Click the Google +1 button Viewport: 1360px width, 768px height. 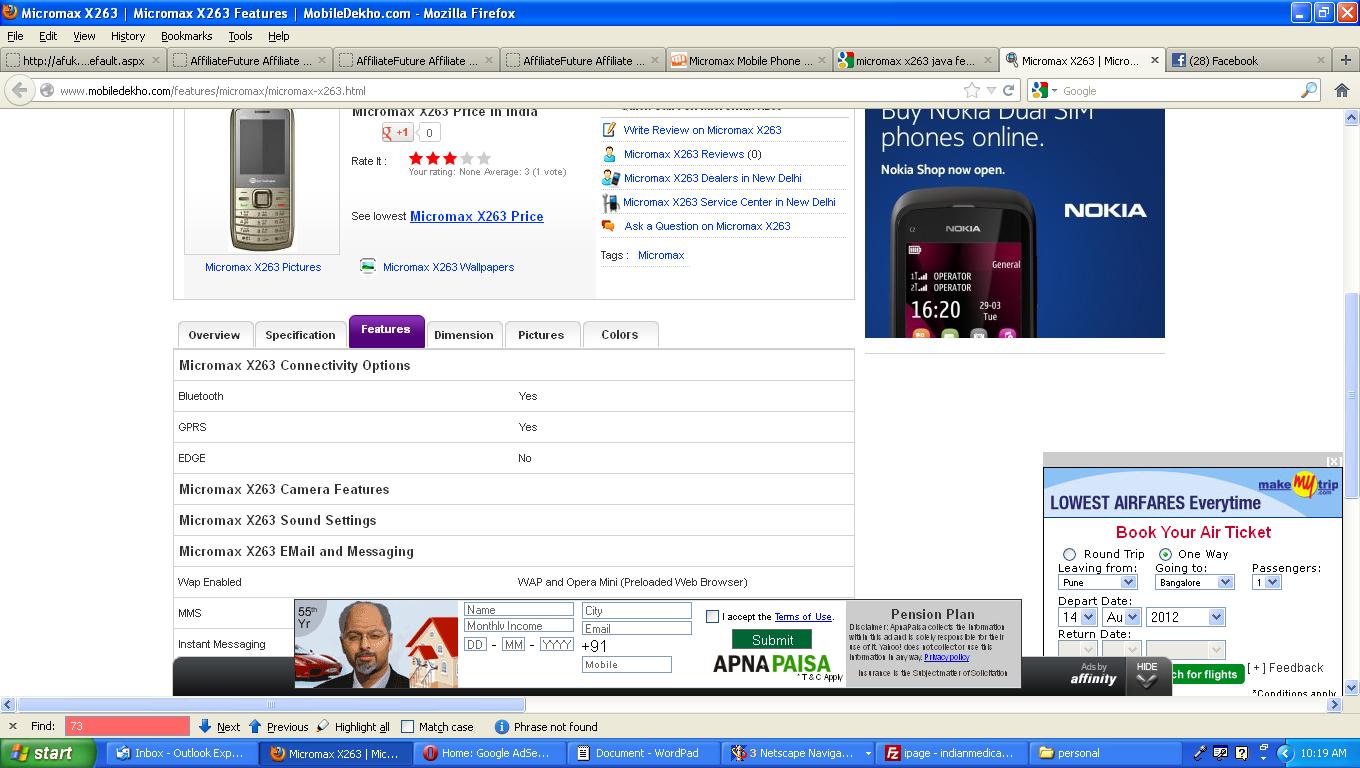click(x=397, y=132)
